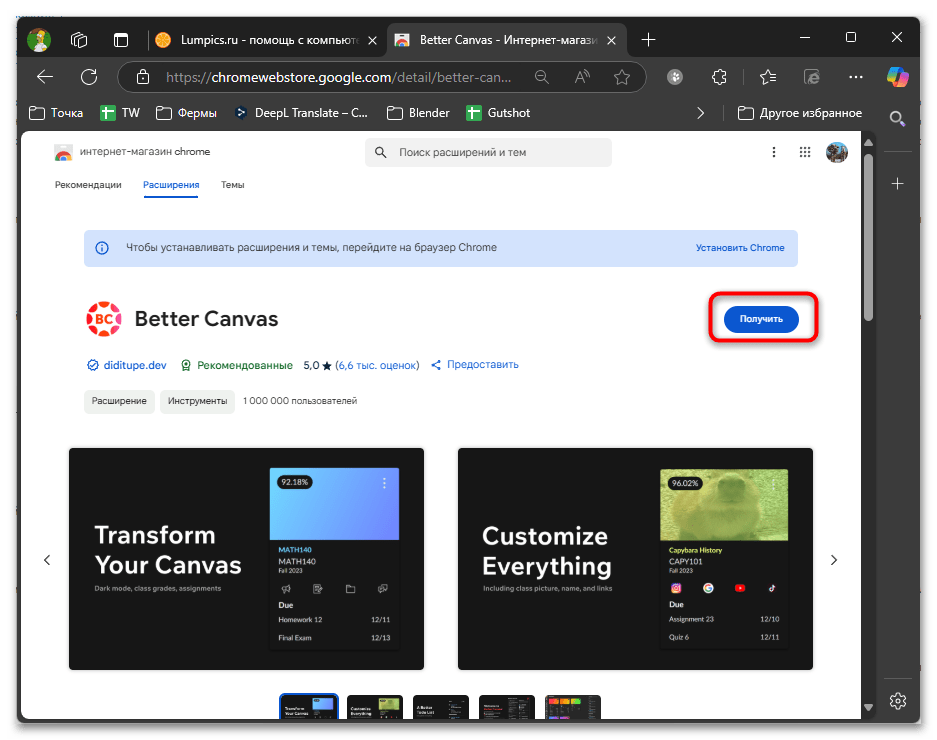View site info via the lock icon
The width and height of the screenshot is (937, 740).
coord(143,77)
